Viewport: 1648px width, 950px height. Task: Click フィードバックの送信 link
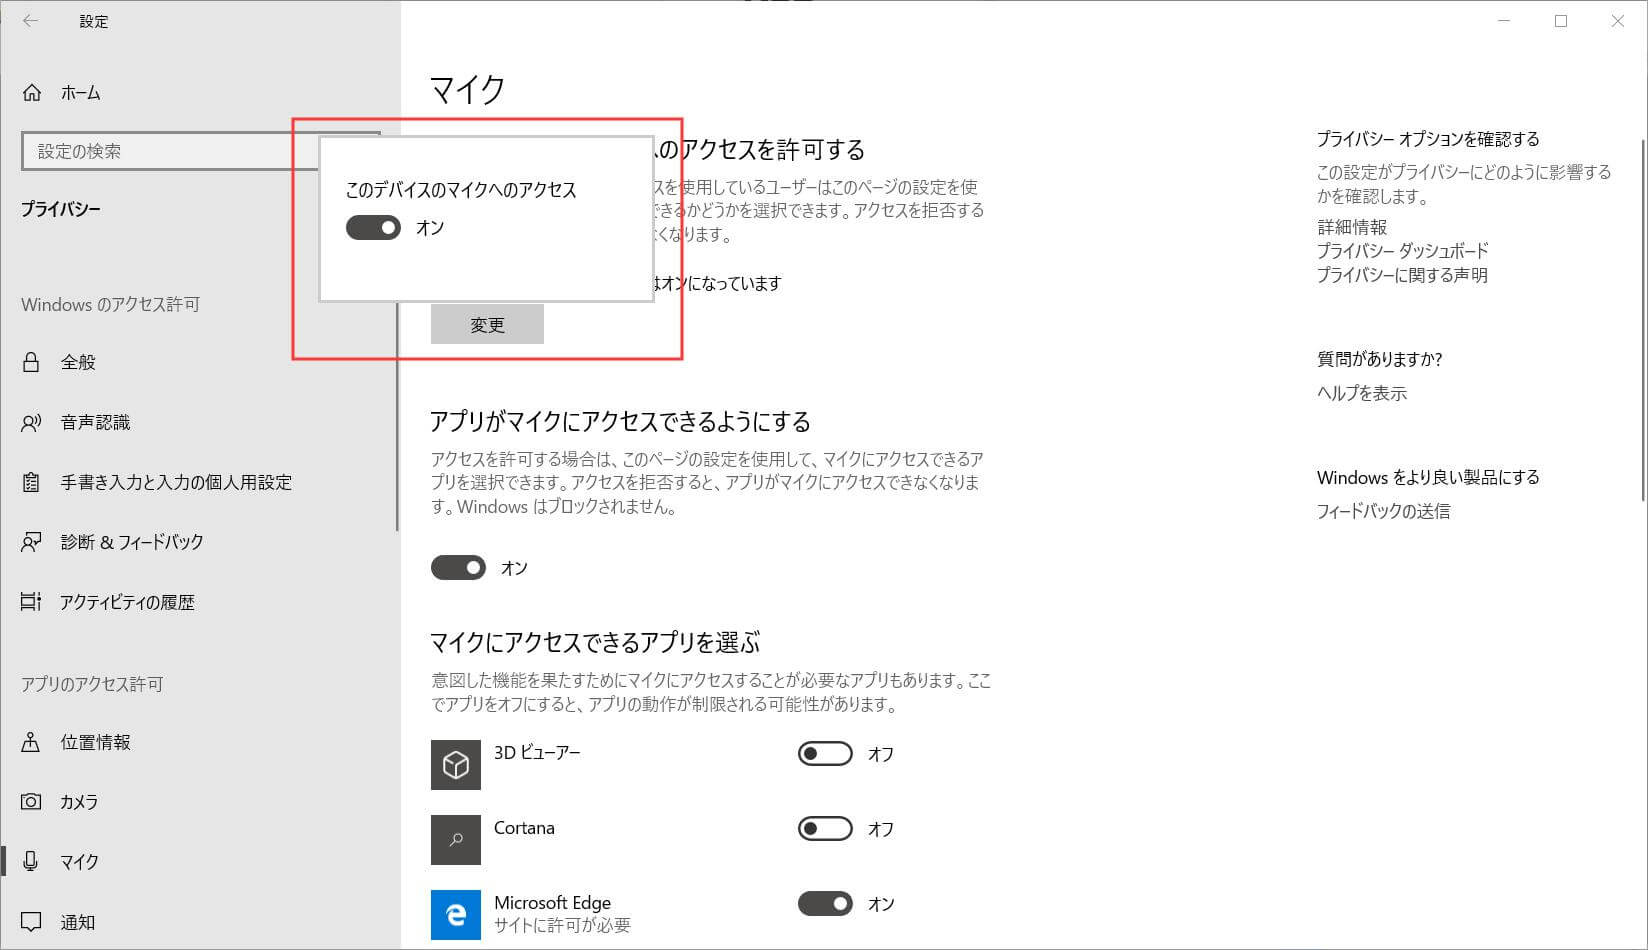[1385, 511]
